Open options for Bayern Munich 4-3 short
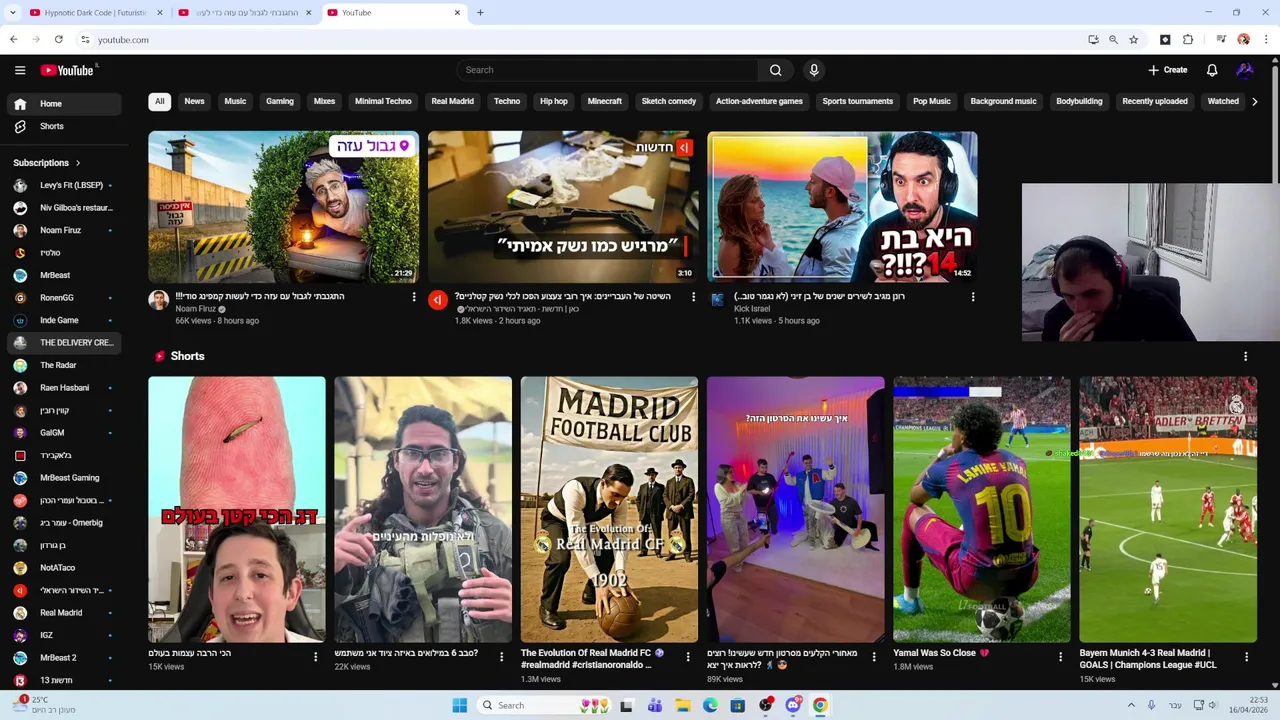This screenshot has width=1280, height=720. (1246, 657)
